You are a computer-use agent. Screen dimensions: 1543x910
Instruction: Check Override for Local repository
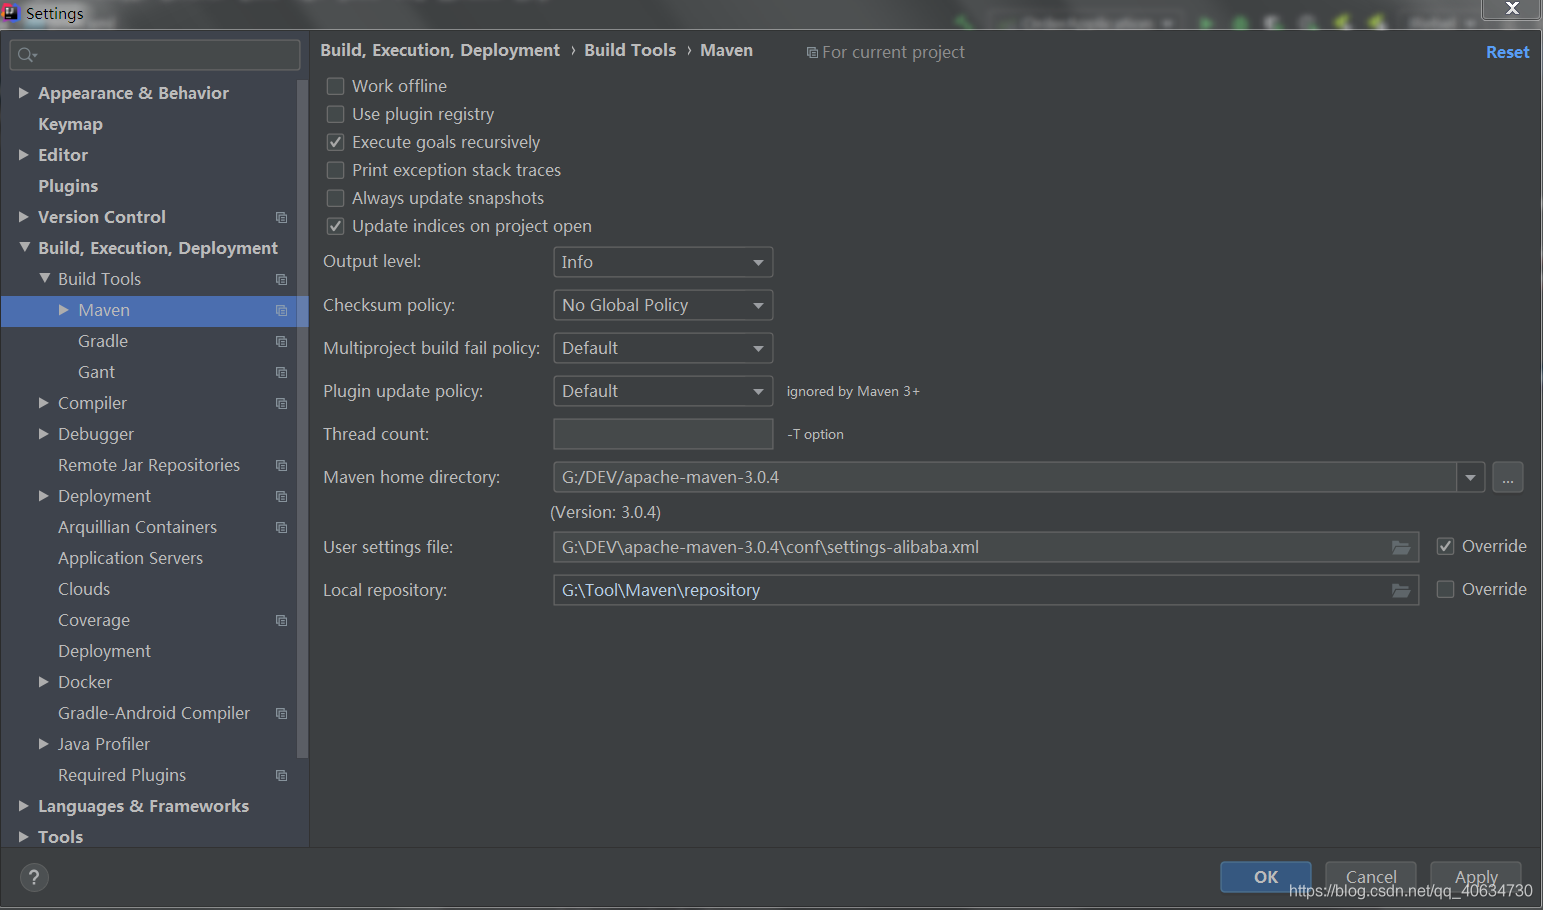click(x=1445, y=589)
